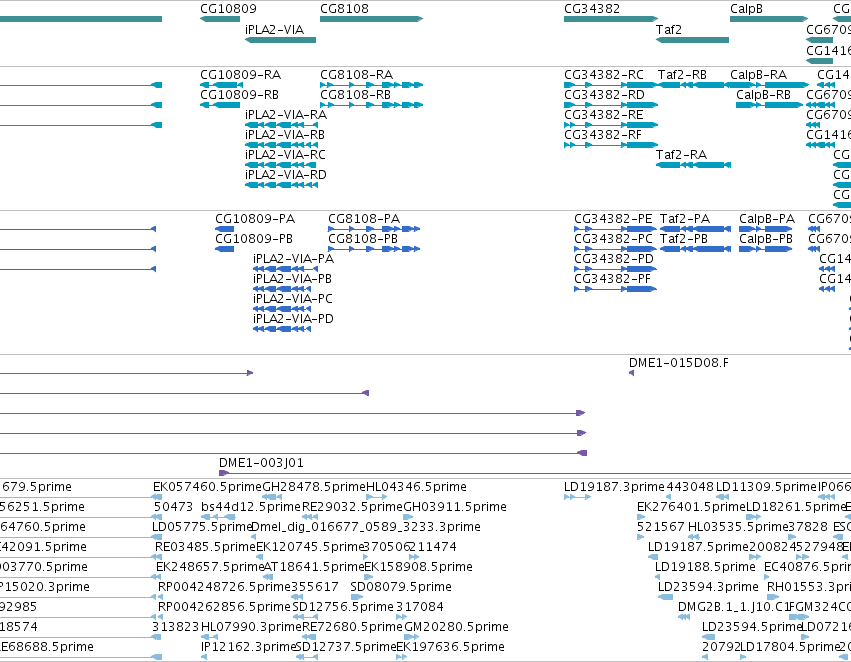Select protein iPLA2-VIA-PA

tap(294, 259)
